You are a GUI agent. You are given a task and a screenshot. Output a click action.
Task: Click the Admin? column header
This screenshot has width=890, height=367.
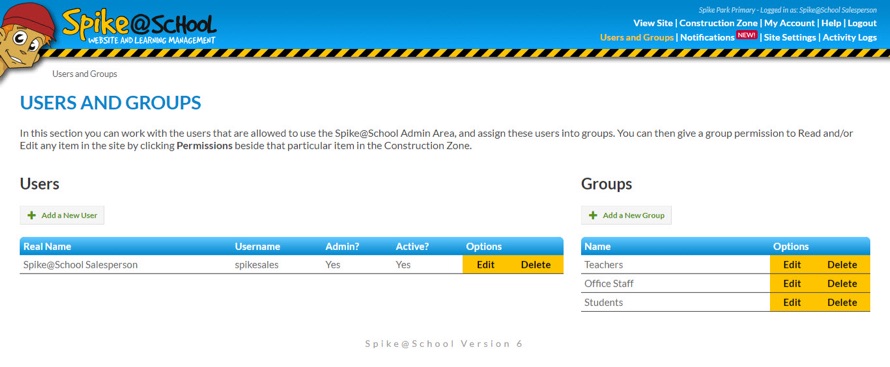pos(342,247)
